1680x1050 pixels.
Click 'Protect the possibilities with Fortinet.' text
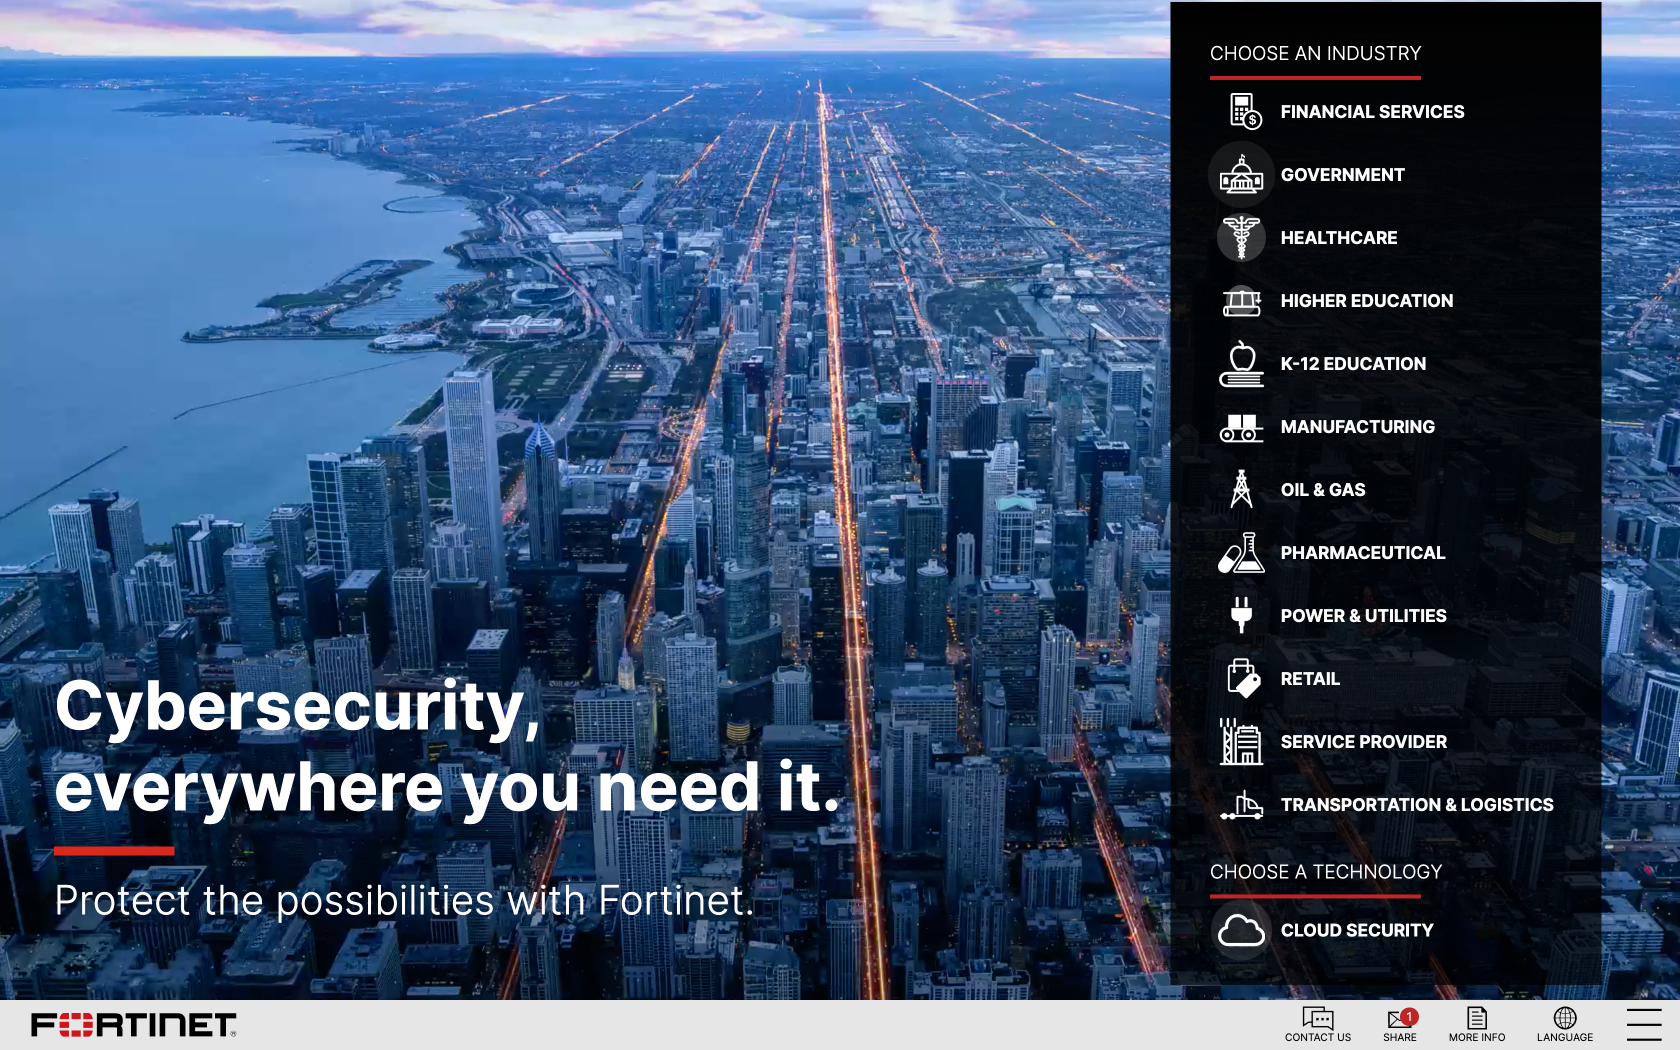coord(404,901)
